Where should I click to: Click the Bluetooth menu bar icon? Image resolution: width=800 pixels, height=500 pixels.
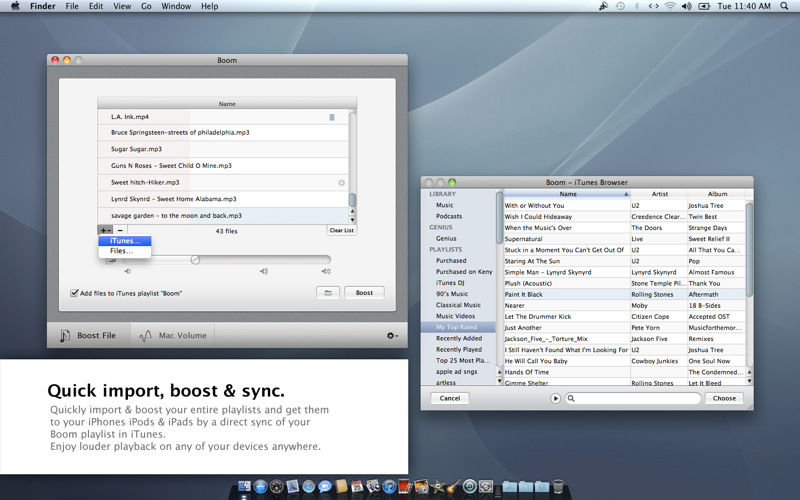pos(636,6)
